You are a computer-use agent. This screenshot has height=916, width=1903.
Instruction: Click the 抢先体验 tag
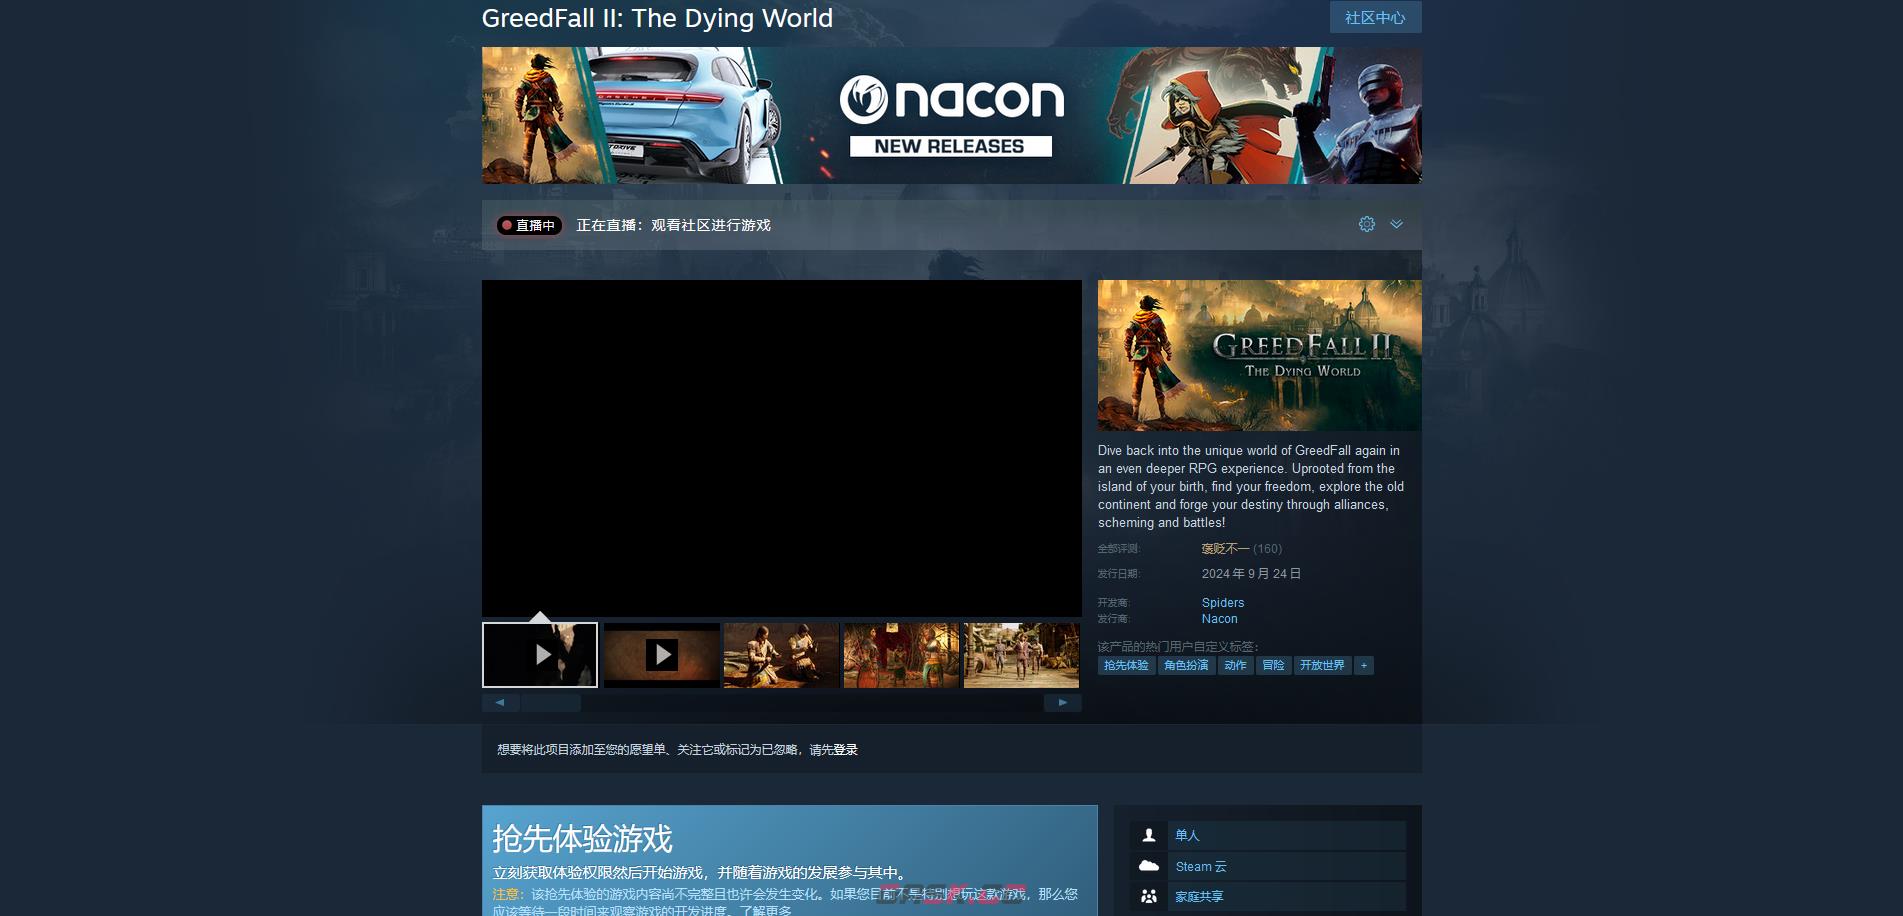click(1126, 665)
